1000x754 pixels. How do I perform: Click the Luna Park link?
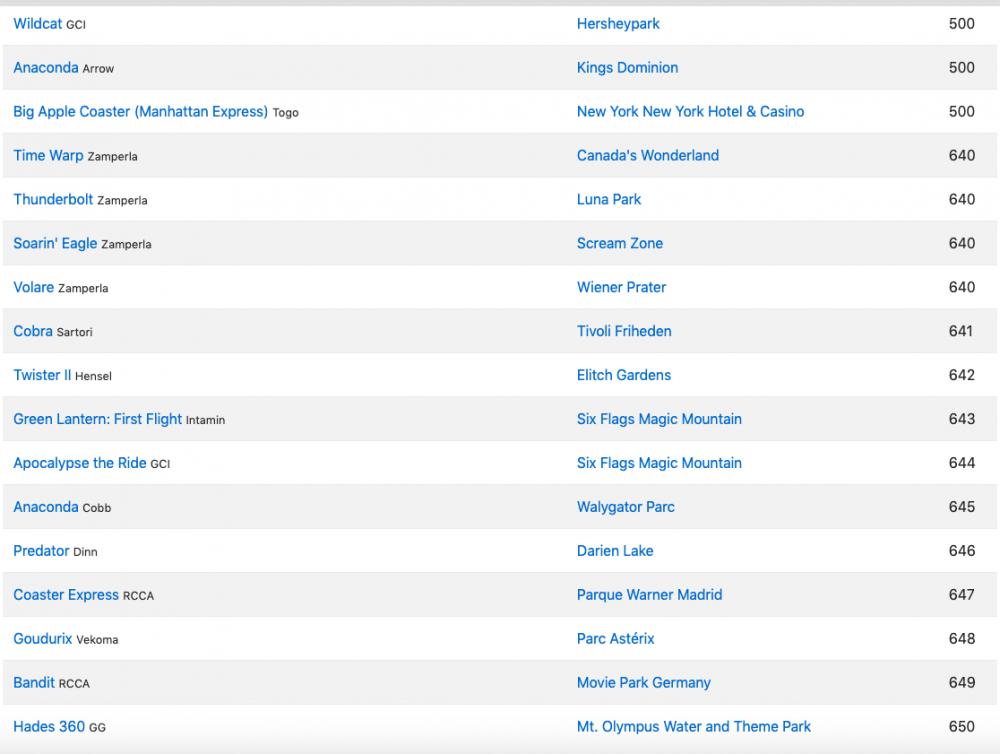click(x=609, y=200)
